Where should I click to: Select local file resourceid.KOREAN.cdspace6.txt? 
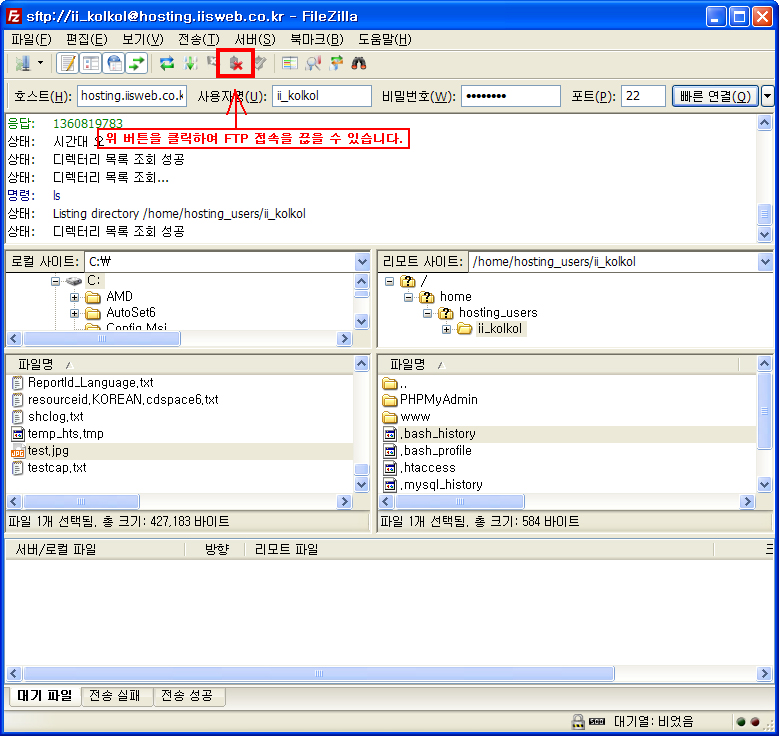pyautogui.click(x=123, y=400)
